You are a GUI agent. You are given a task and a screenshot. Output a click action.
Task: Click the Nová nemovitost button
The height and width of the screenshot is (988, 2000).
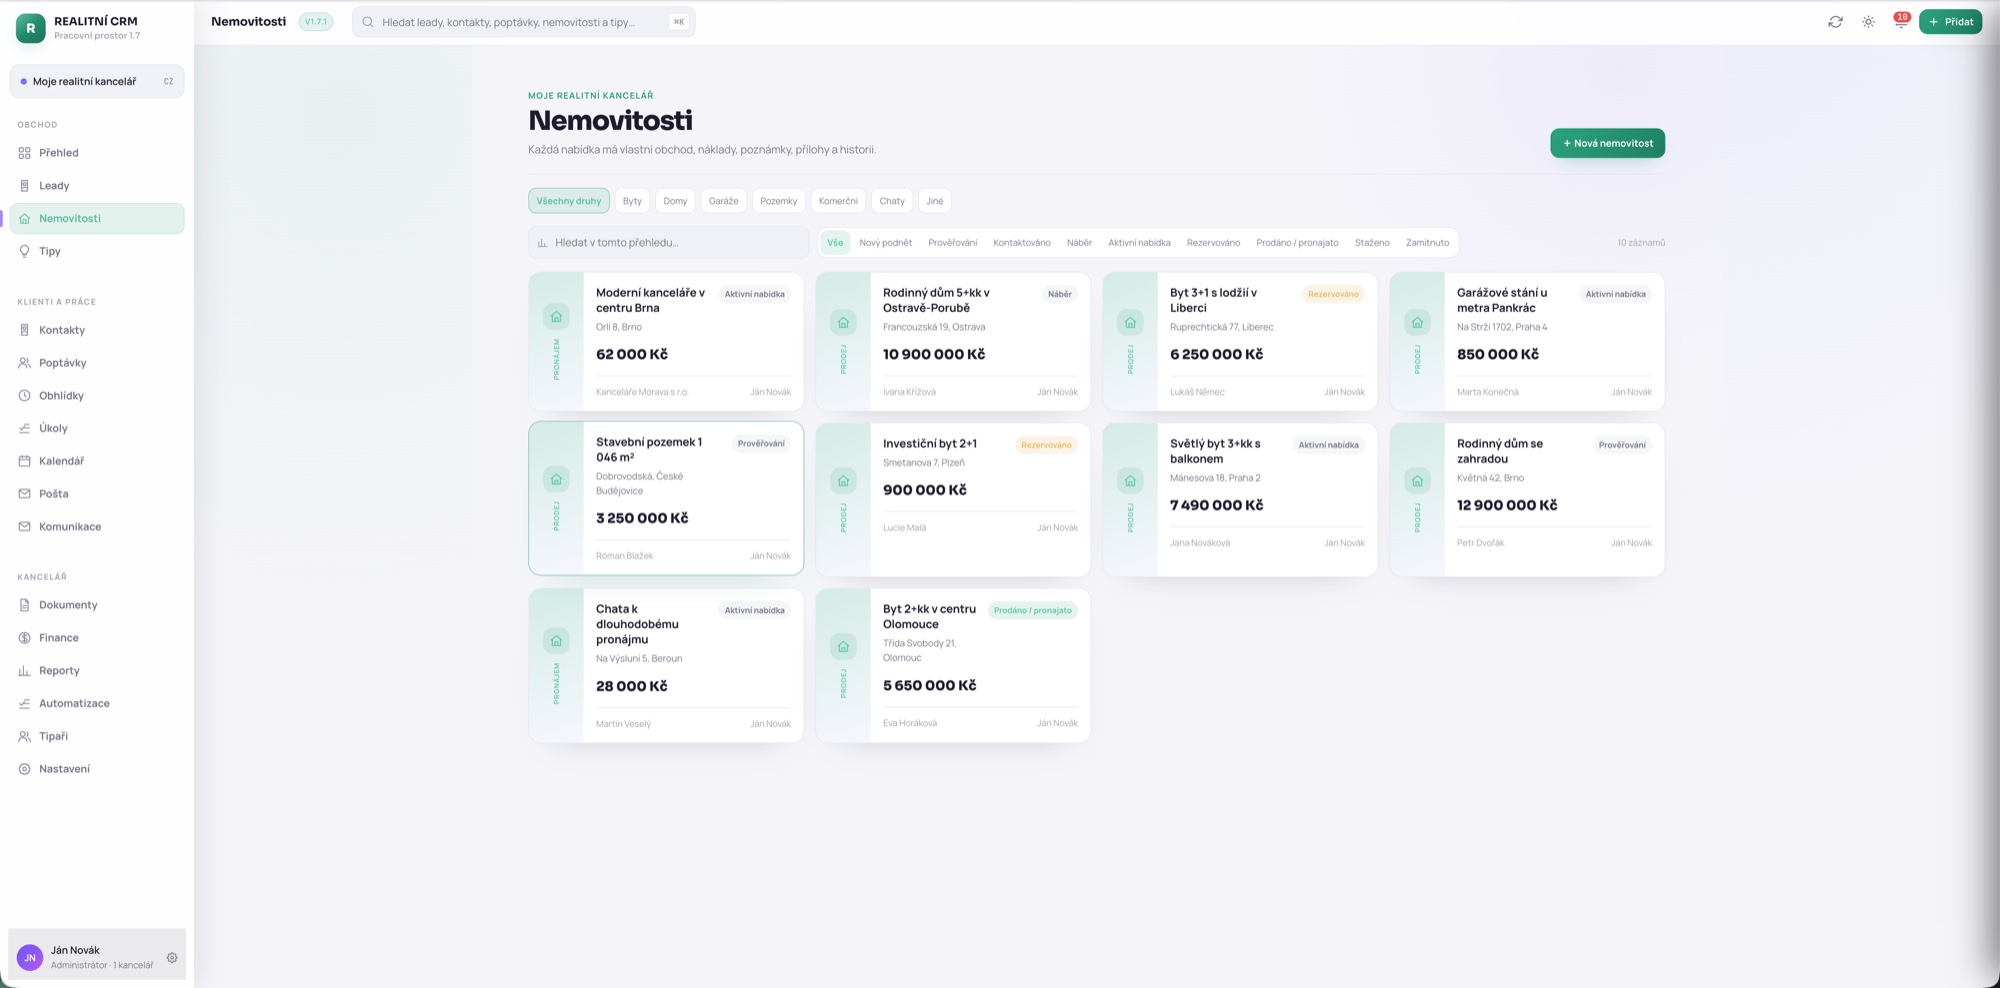pos(1607,143)
